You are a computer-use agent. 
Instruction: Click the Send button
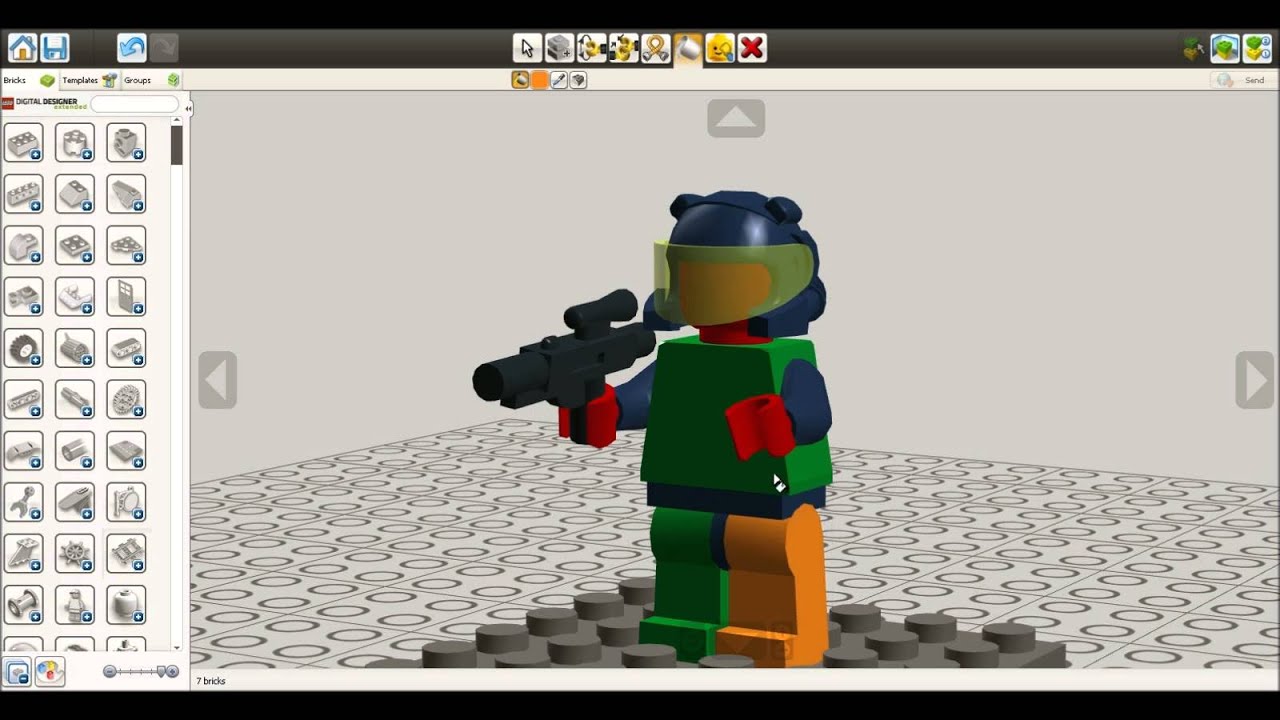tap(1241, 80)
